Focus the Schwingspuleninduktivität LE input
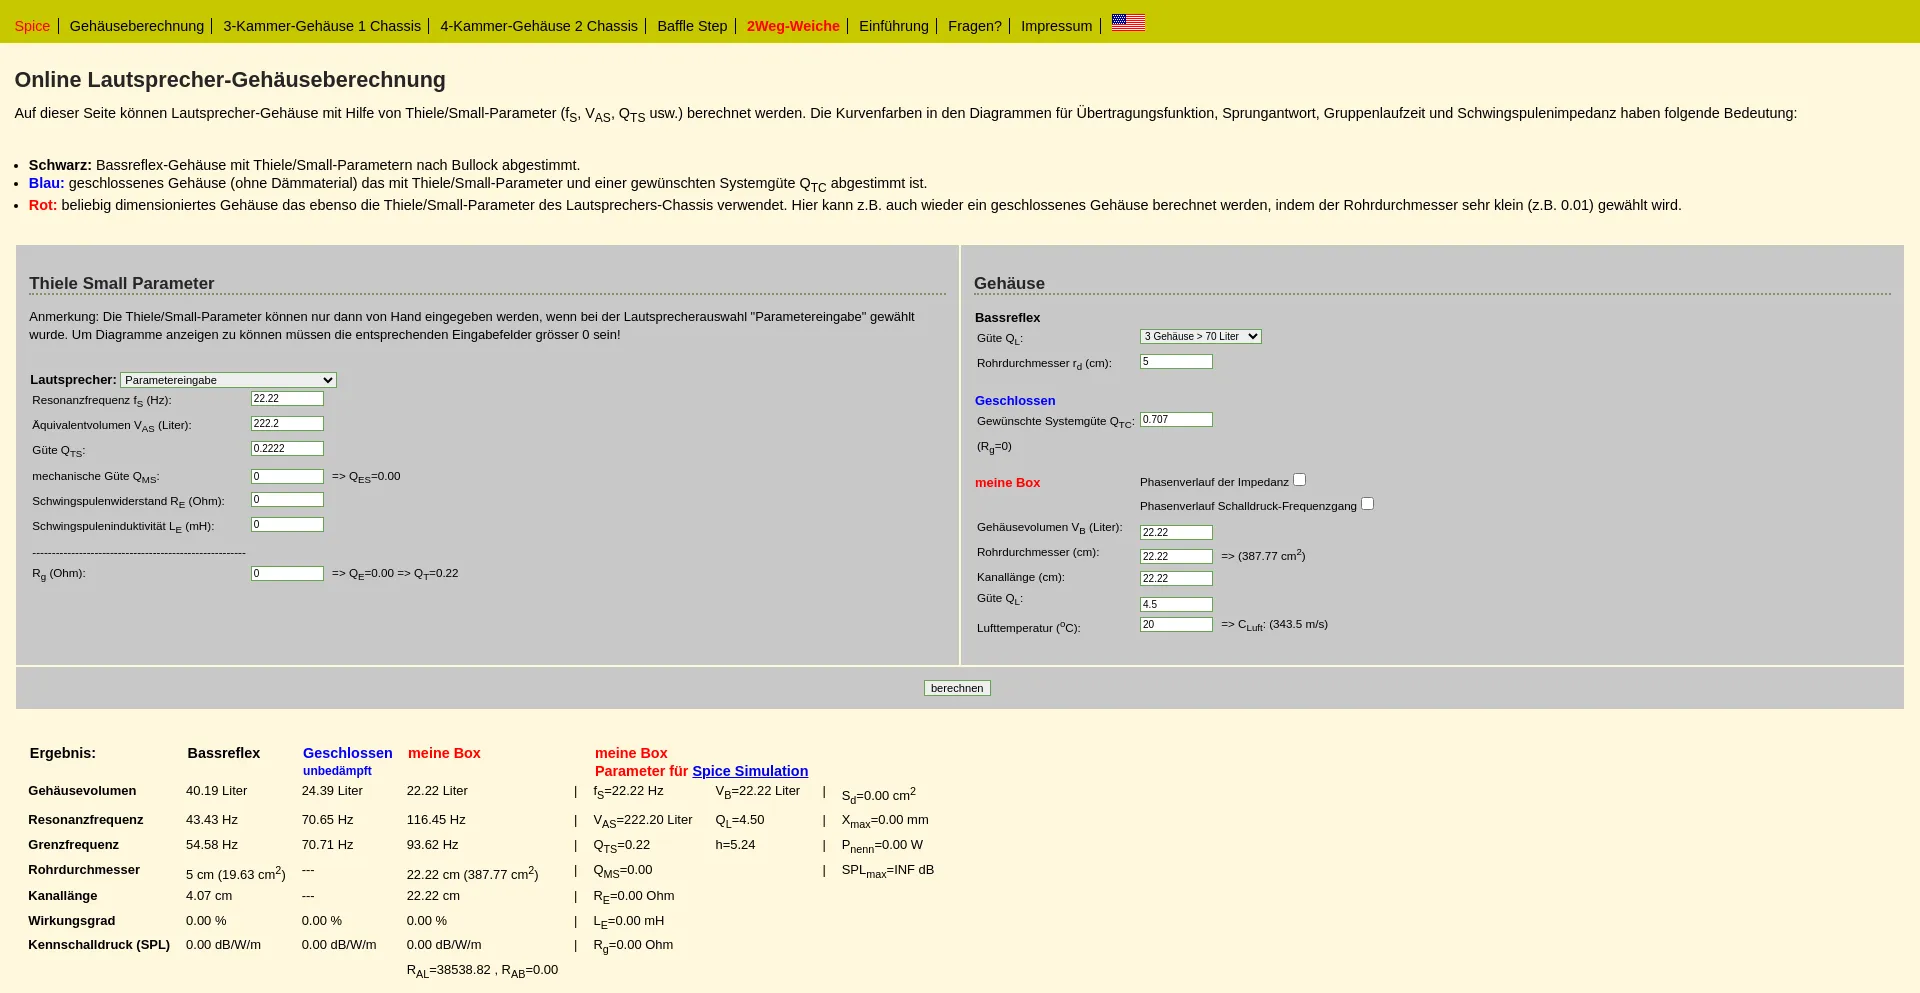The image size is (1920, 993). coord(287,525)
